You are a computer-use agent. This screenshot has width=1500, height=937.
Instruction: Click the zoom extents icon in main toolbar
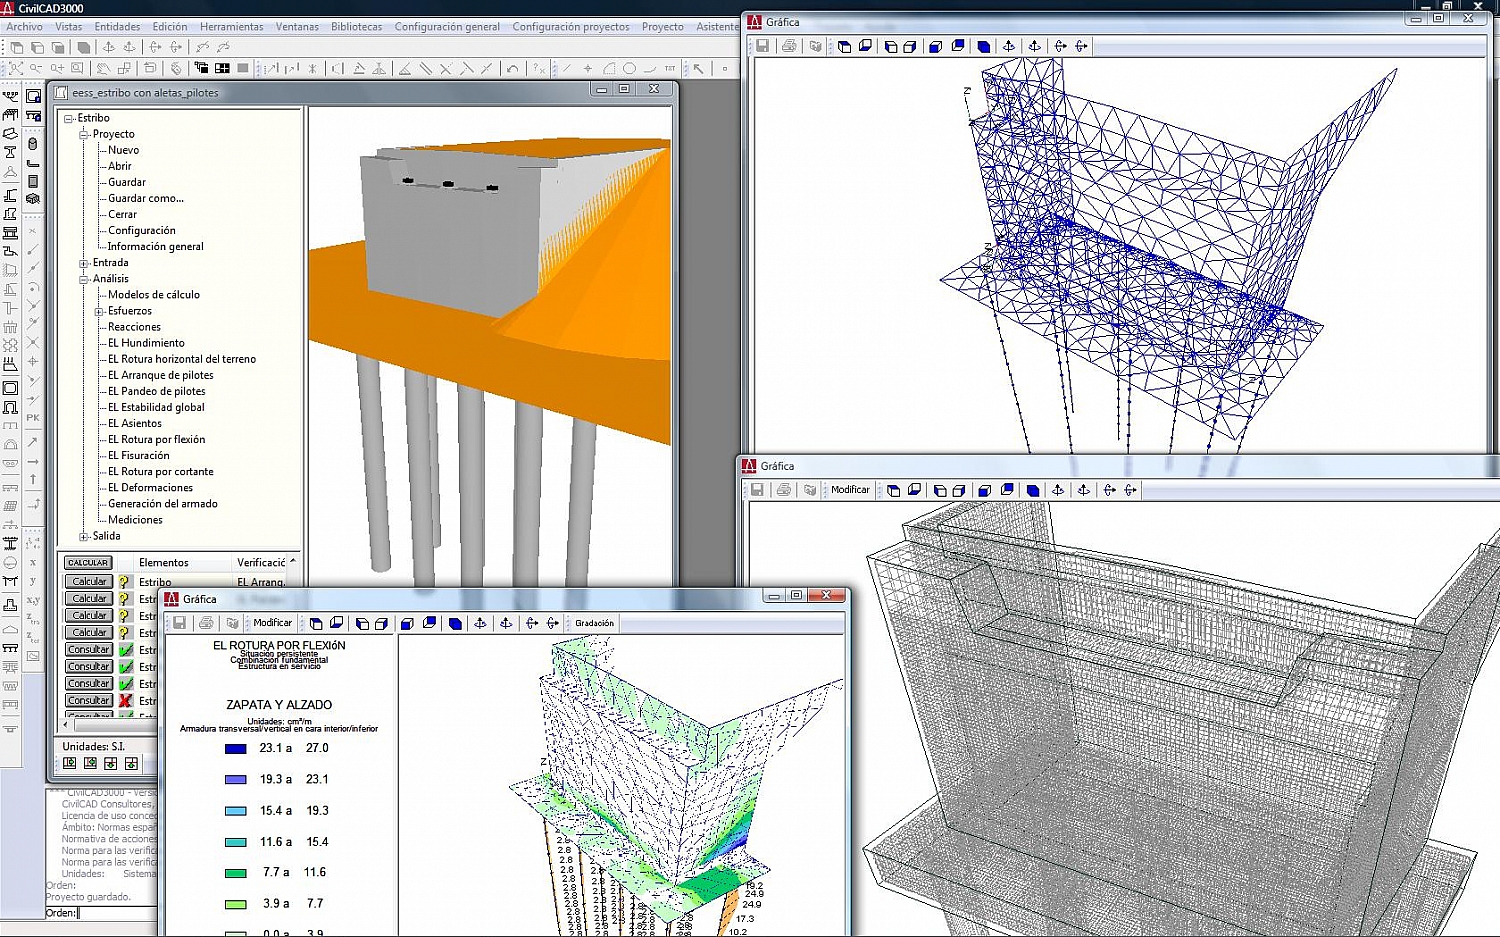16,69
